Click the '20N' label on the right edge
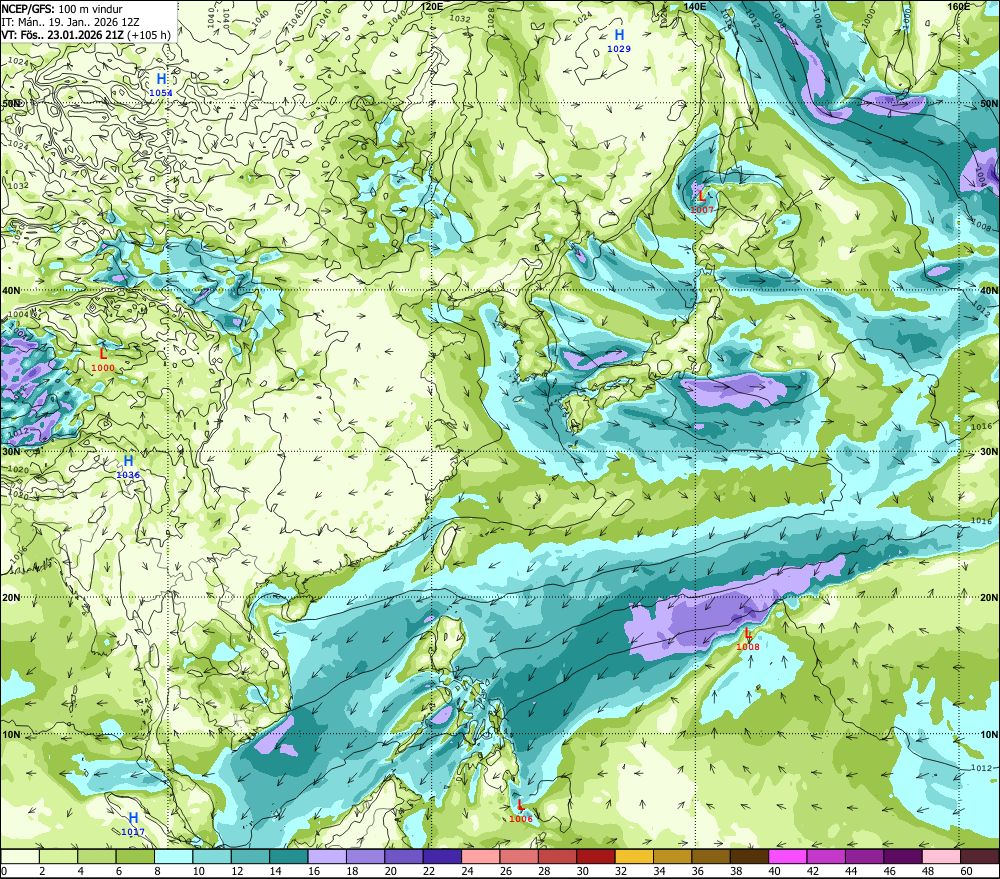1000x879 pixels. [989, 598]
